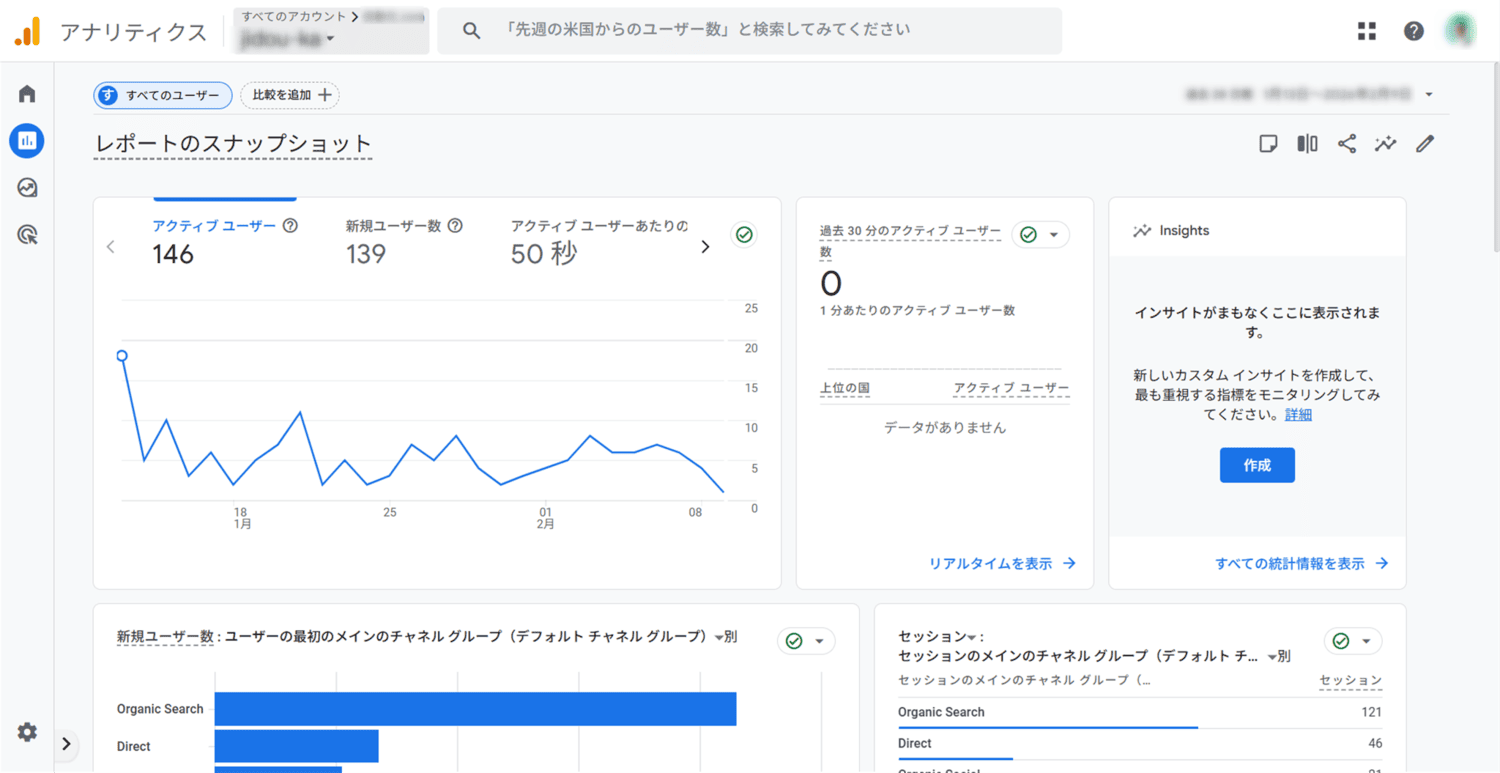Screen dimensions: 1500x773
Task: Click the analytics search input field
Action: pos(750,31)
